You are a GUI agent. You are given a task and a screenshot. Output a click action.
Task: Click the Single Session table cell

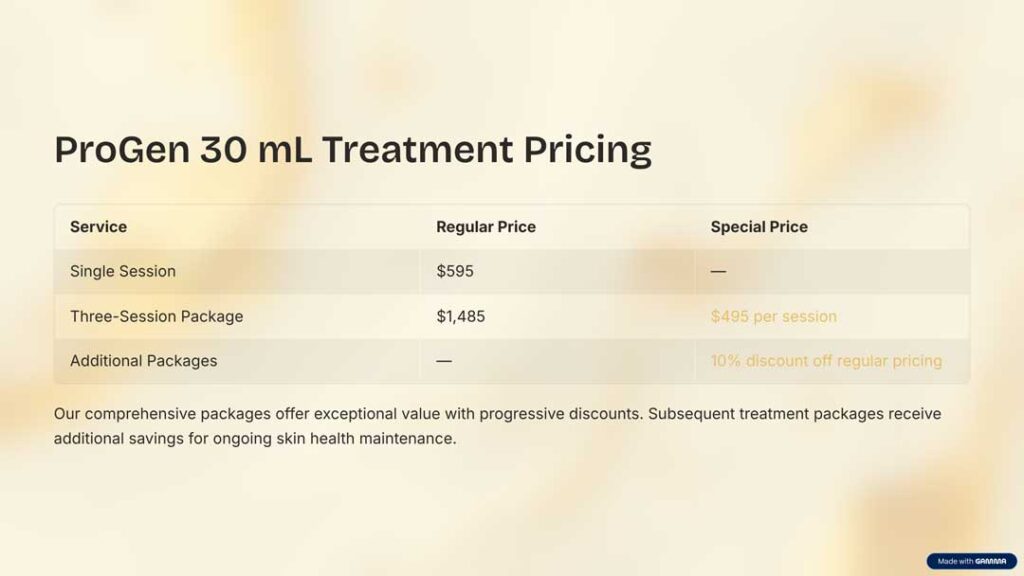(x=122, y=271)
